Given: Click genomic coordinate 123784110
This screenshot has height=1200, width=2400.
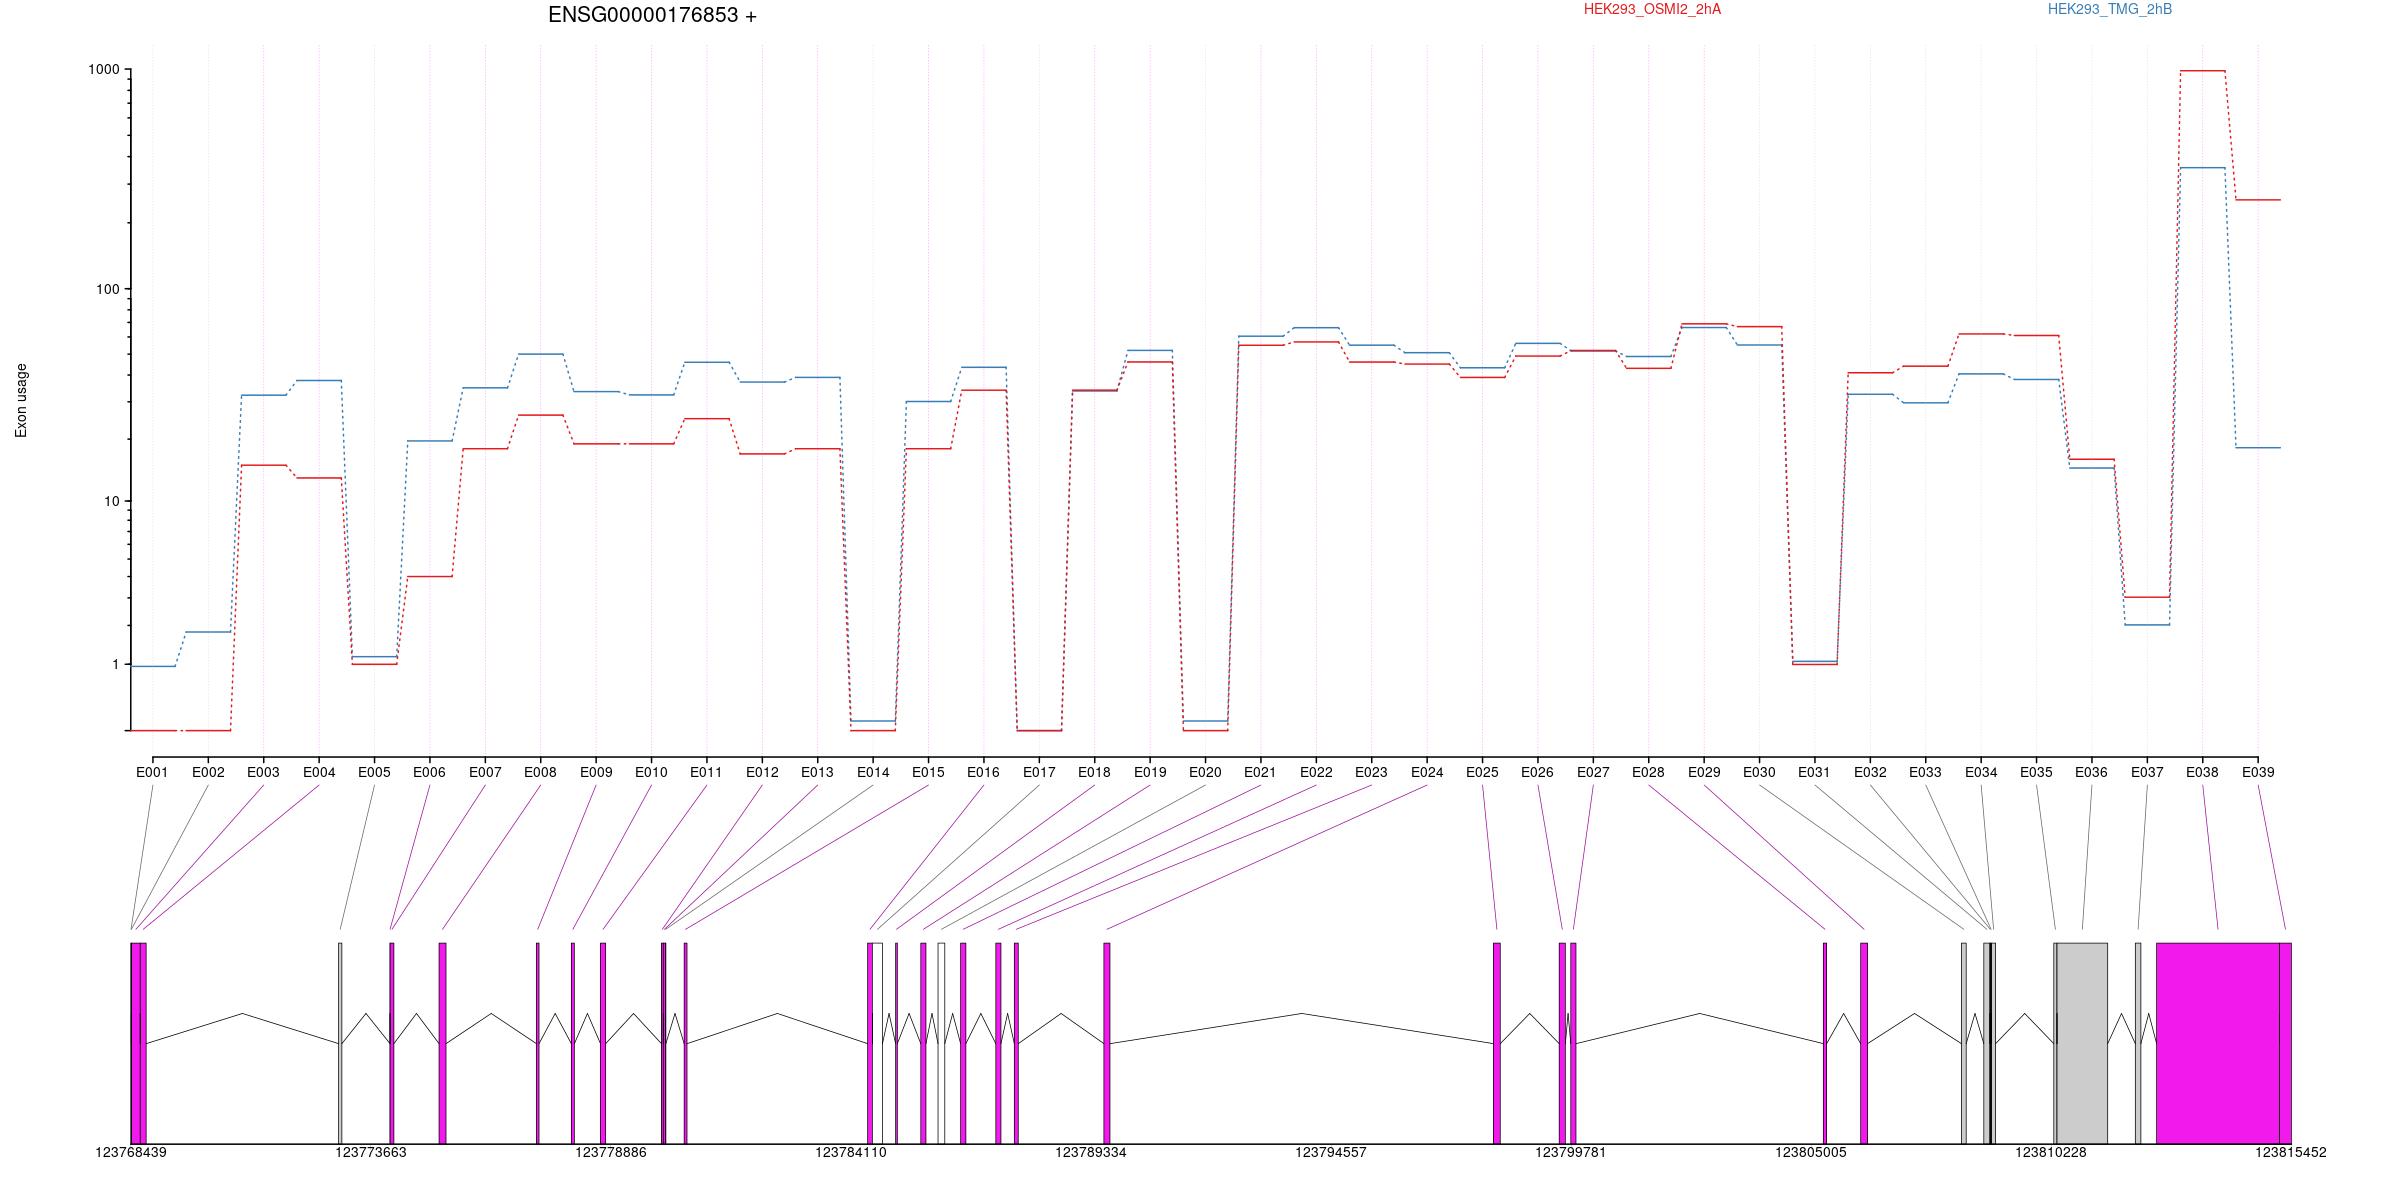Looking at the screenshot, I should click(x=851, y=1152).
